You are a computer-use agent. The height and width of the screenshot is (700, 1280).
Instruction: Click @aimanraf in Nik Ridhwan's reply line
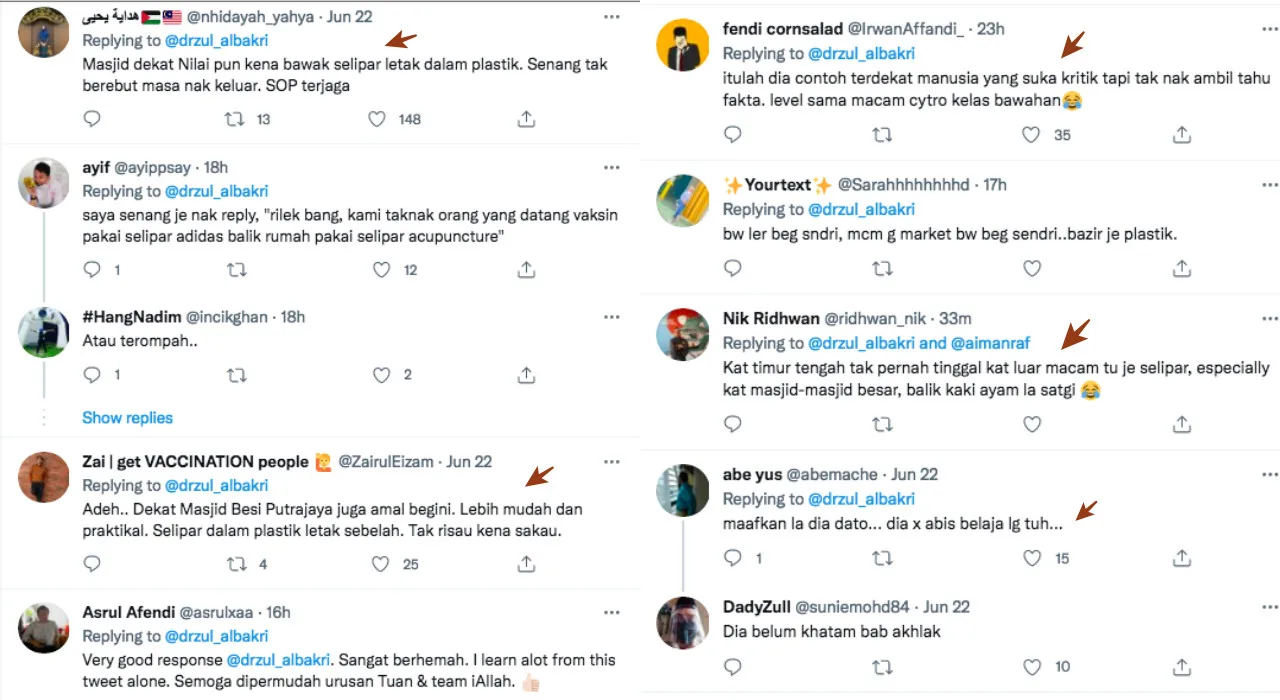pyautogui.click(x=990, y=343)
